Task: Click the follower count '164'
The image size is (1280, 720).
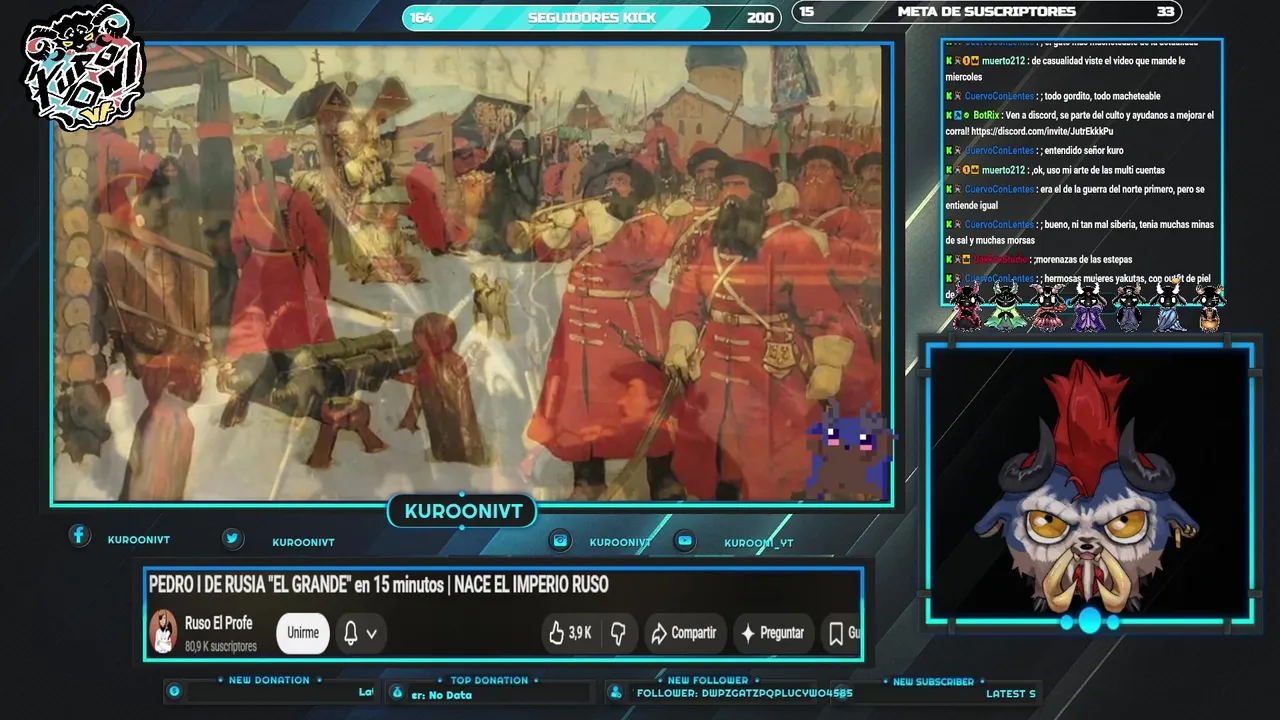Action: 421,18
